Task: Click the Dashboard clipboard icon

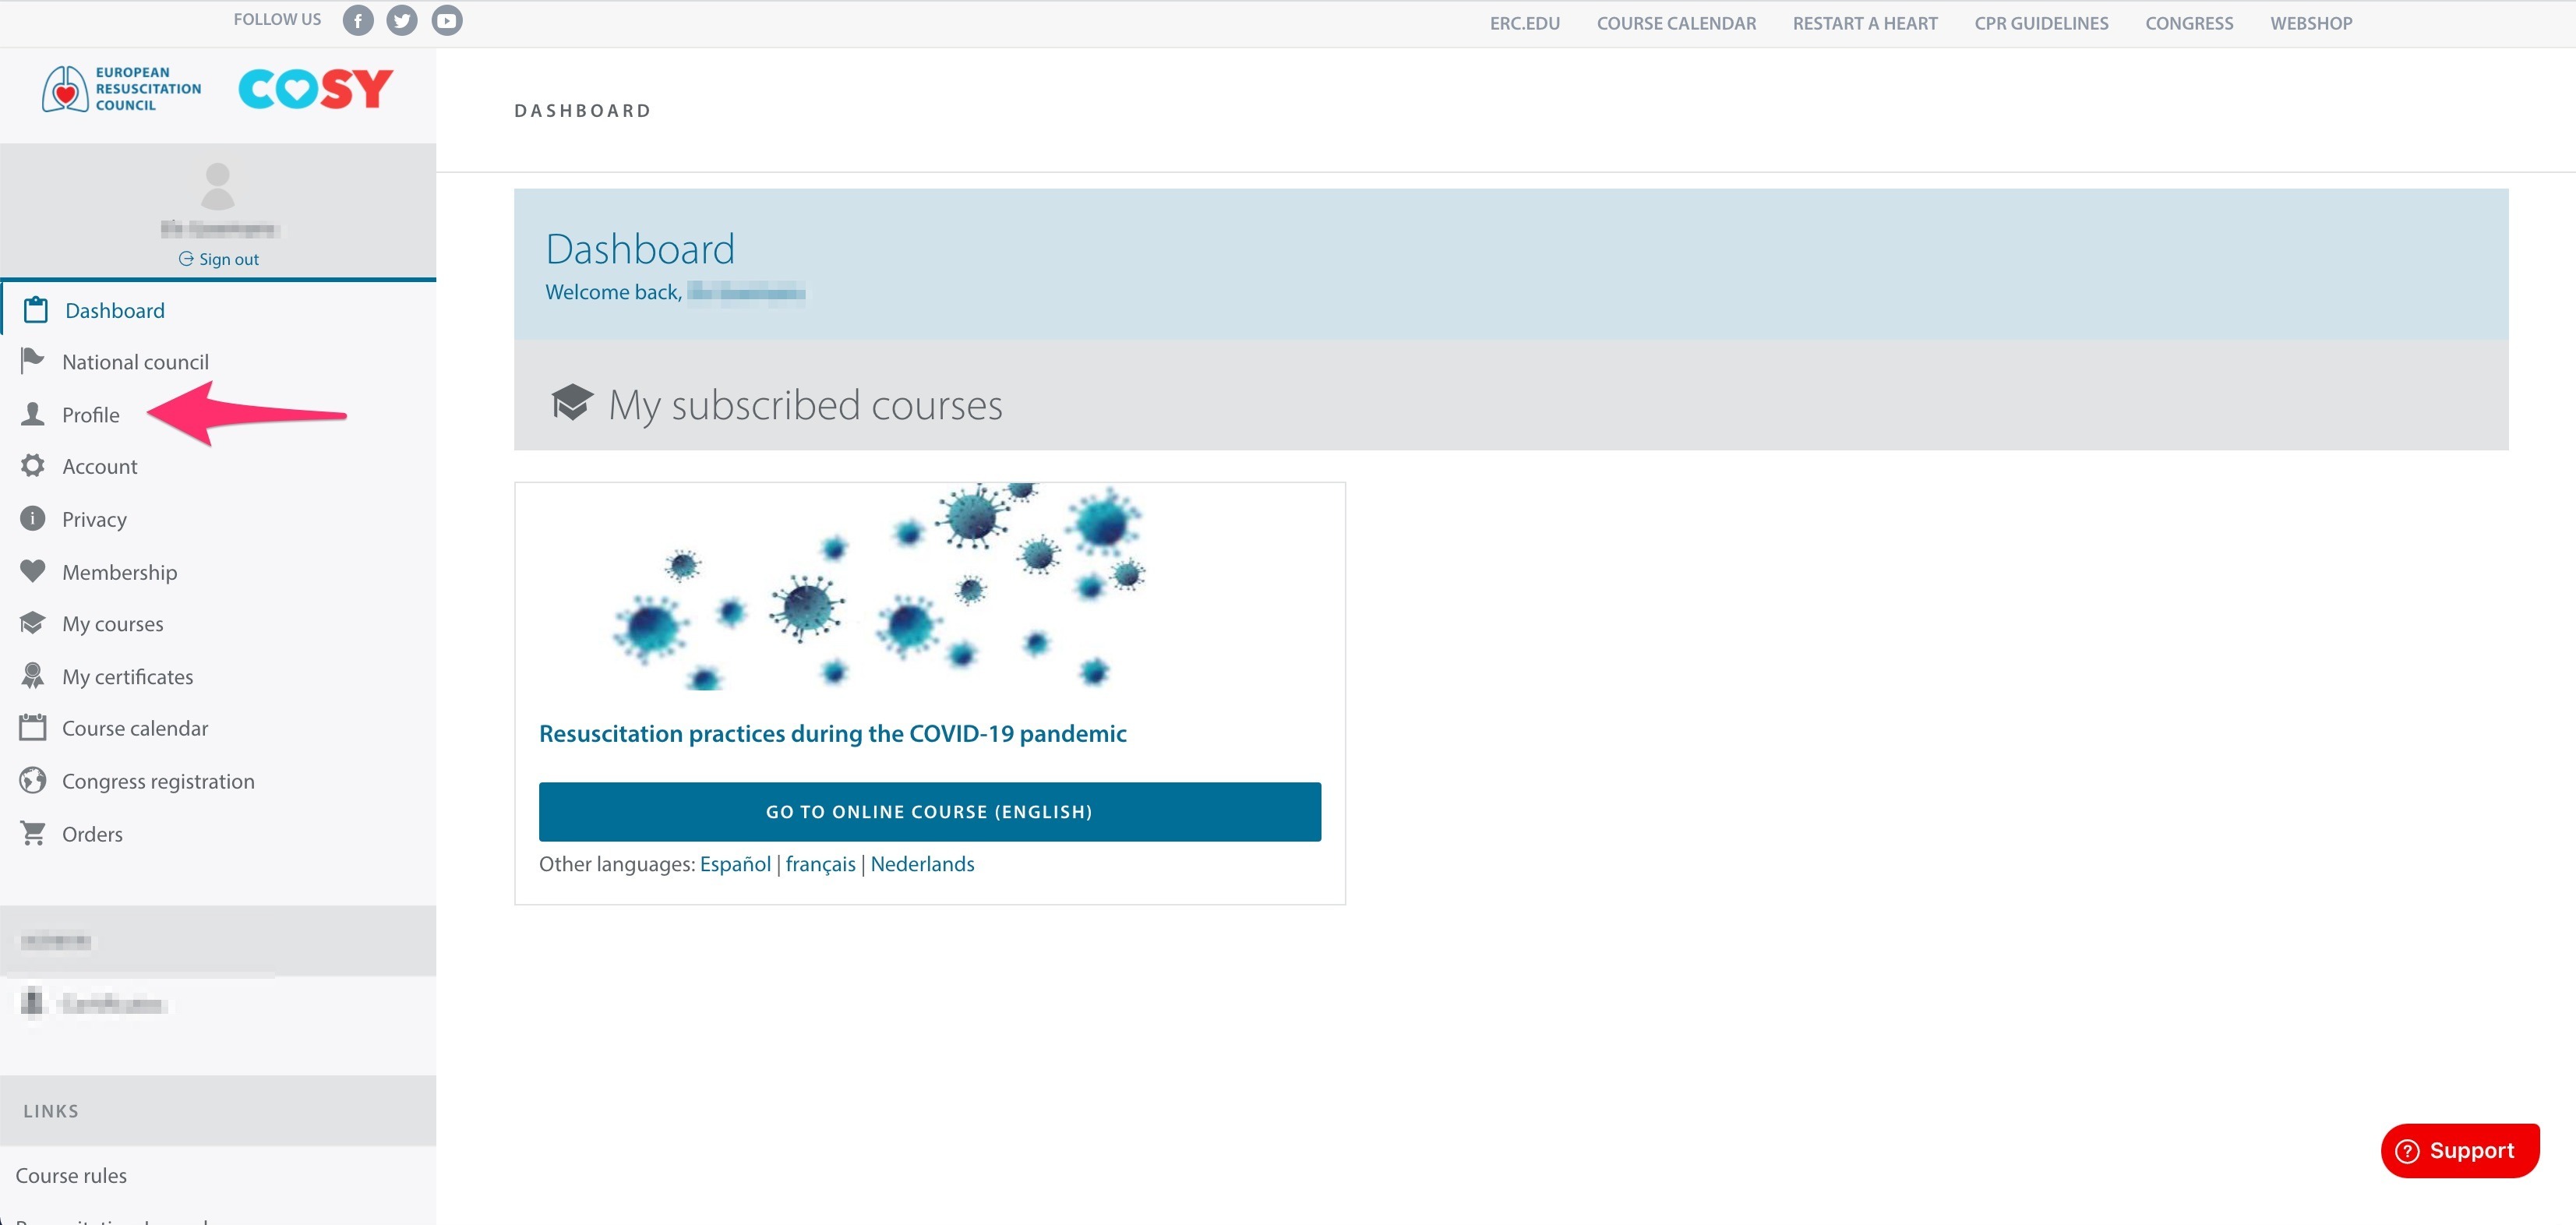Action: pyautogui.click(x=36, y=310)
